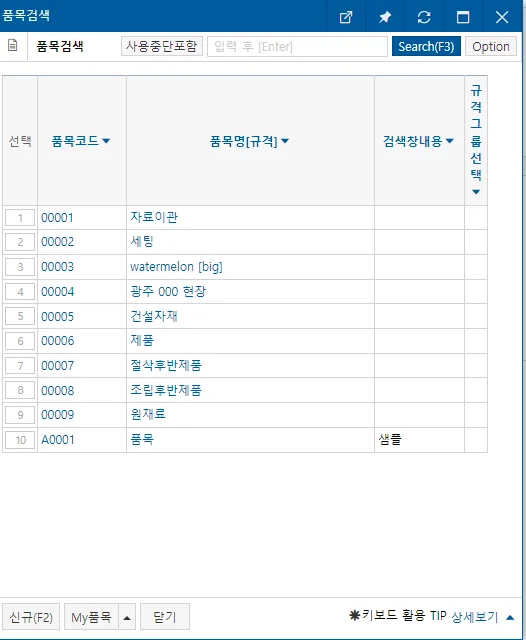This screenshot has width=526, height=640.
Task: Click the document icon beside 품목검색 title
Action: (x=13, y=45)
